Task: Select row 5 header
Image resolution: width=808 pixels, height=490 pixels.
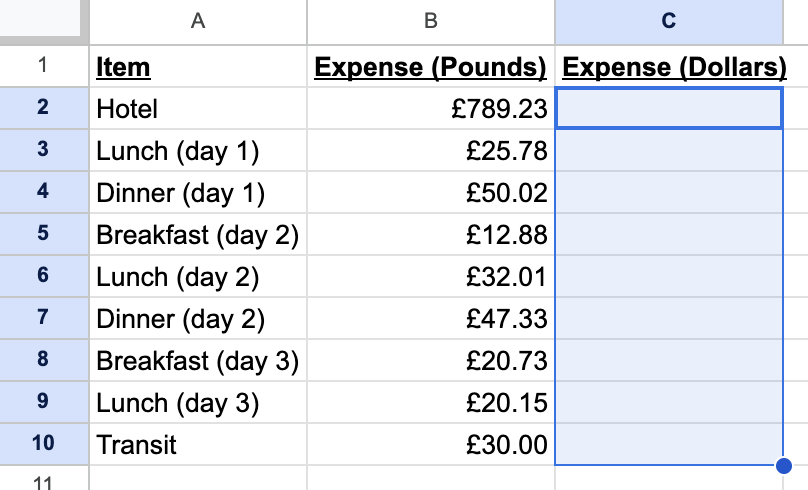Action: [x=43, y=234]
